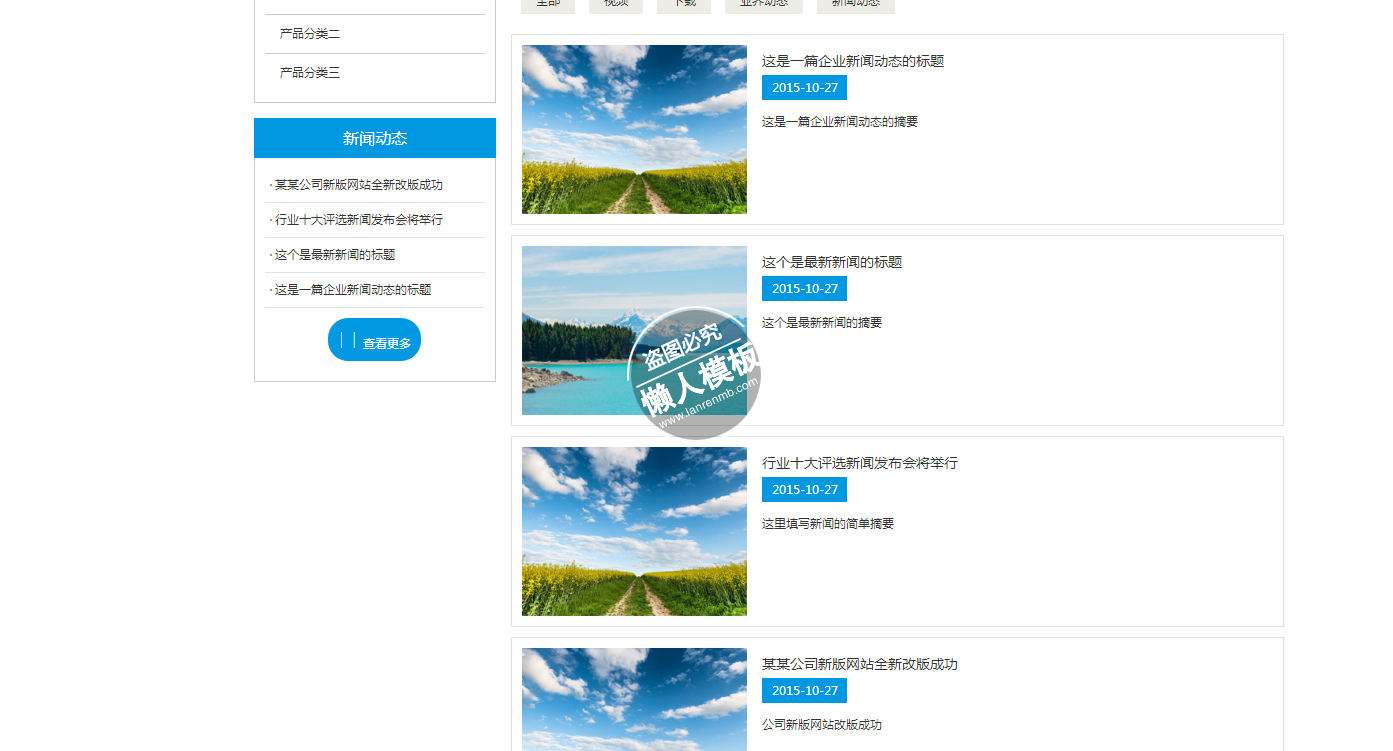
Task: Click summary text 这个是最新新闻的摘要
Action: pos(822,323)
